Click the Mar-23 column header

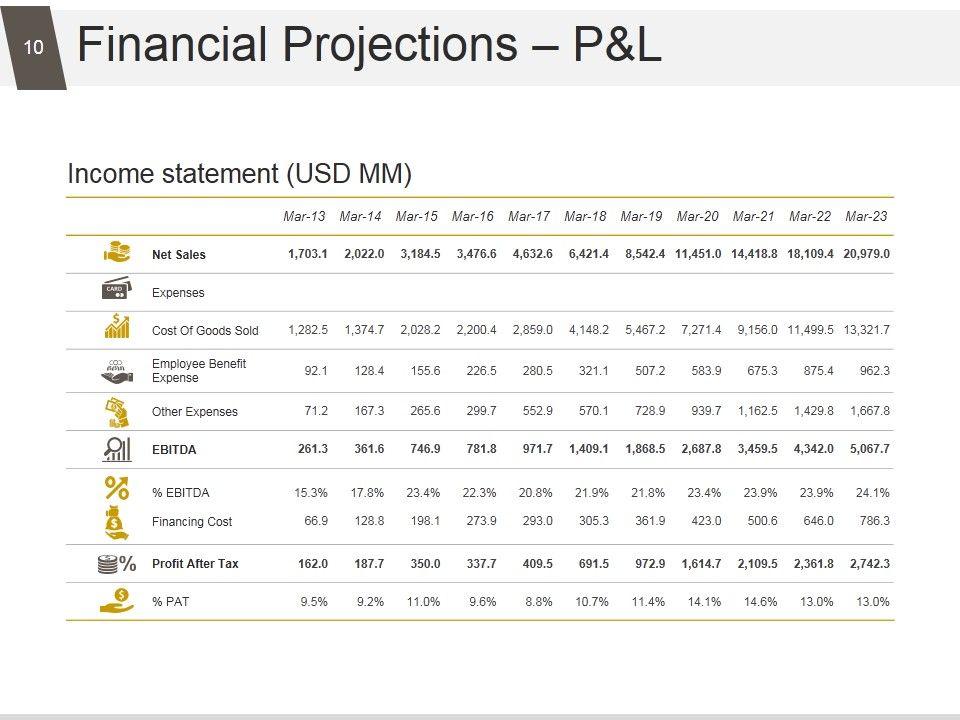(866, 216)
